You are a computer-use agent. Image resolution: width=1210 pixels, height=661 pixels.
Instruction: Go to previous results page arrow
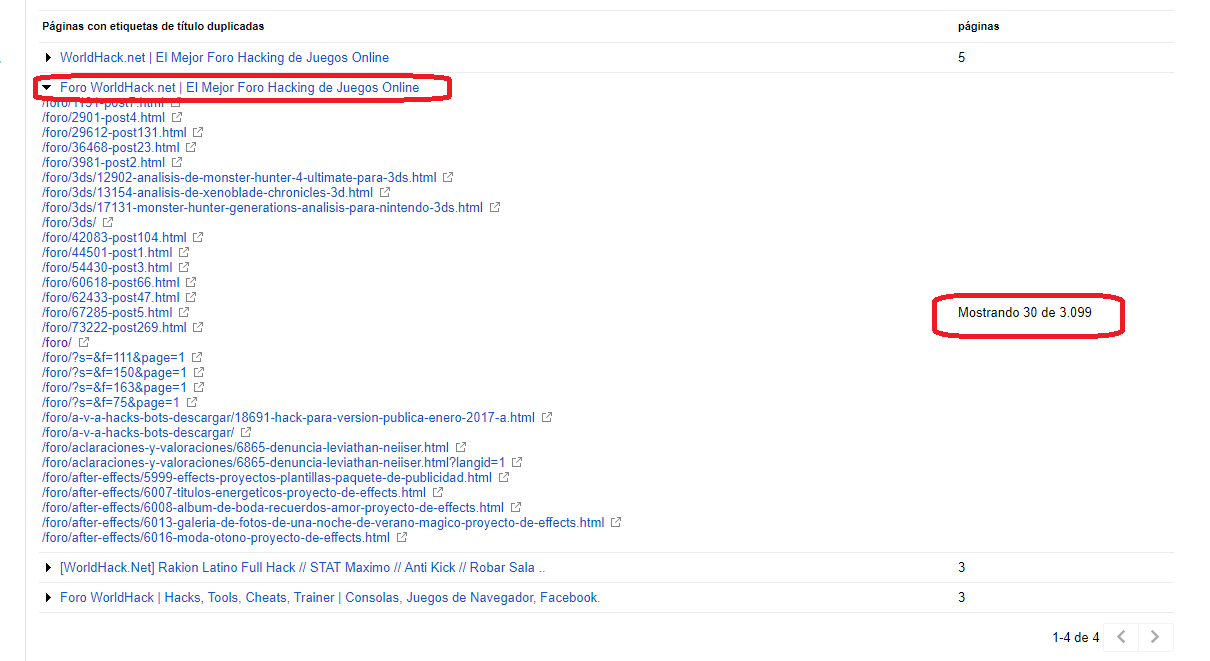(x=1122, y=637)
